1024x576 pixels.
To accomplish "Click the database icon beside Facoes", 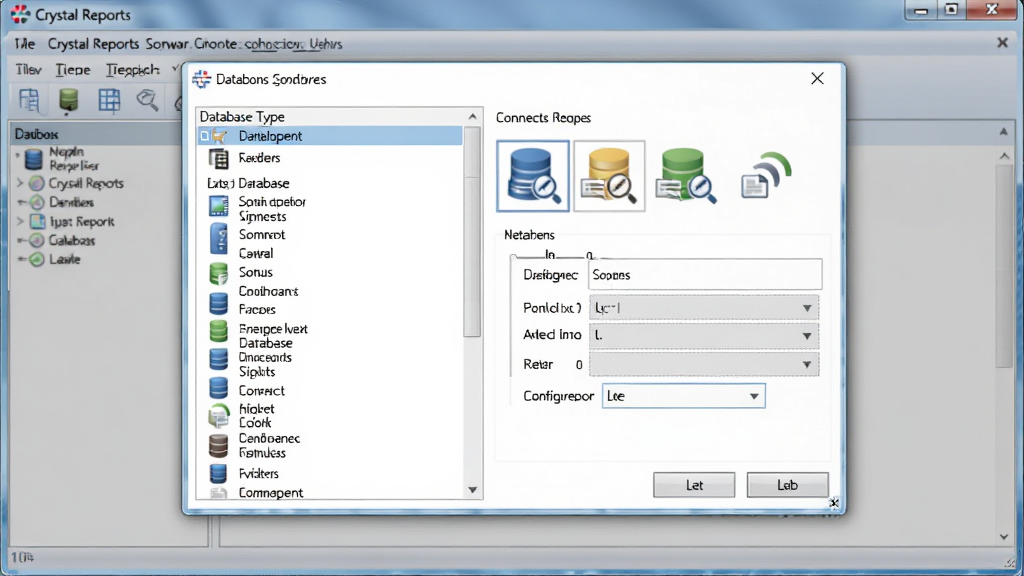I will [218, 304].
